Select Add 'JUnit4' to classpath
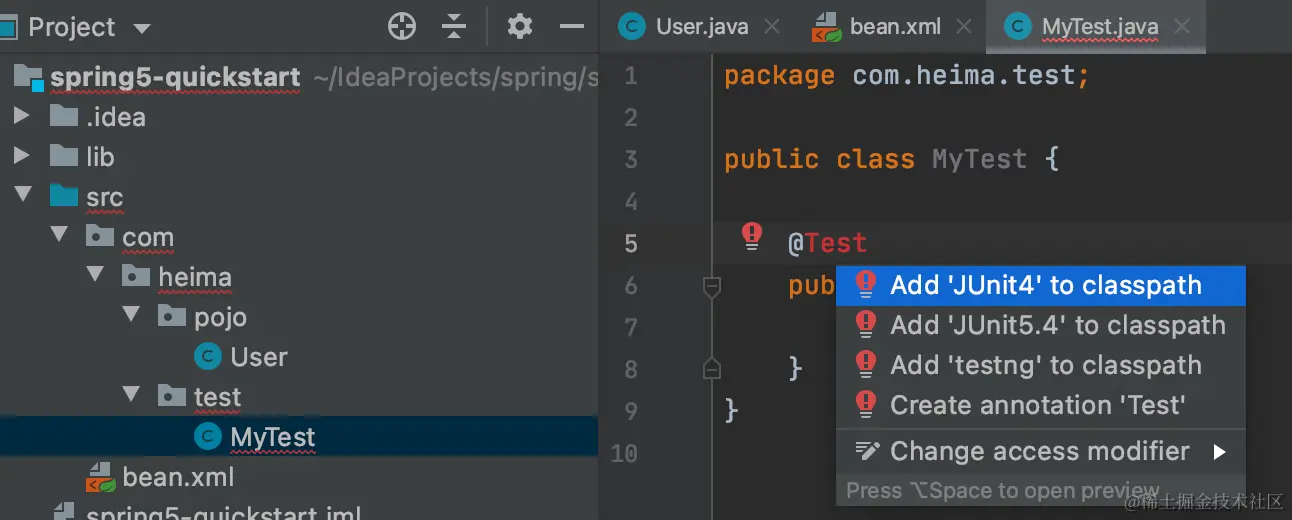Screen dimensions: 1292x520 (1045, 285)
